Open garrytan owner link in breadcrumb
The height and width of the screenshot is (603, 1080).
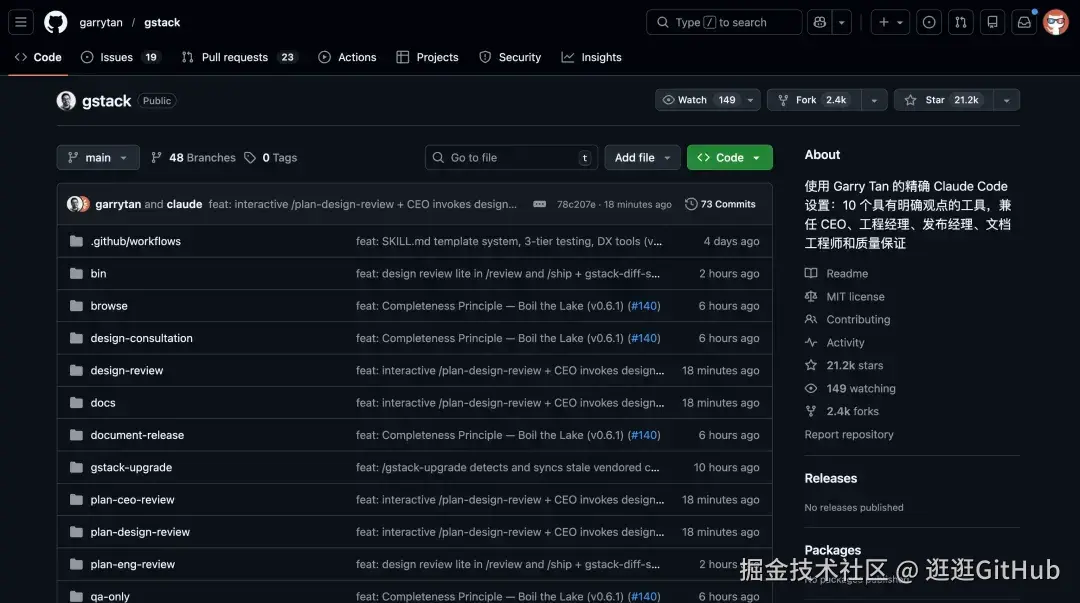point(101,22)
